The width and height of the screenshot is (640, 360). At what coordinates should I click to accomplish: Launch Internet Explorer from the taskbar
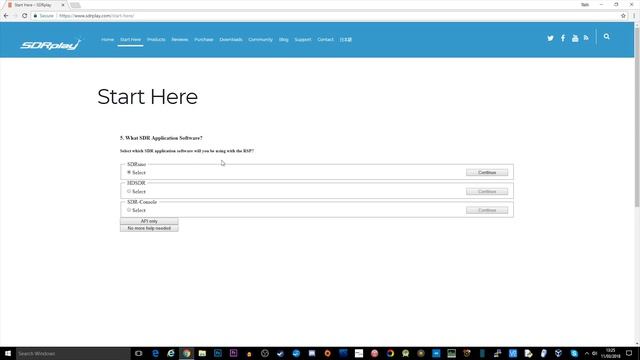coord(171,353)
